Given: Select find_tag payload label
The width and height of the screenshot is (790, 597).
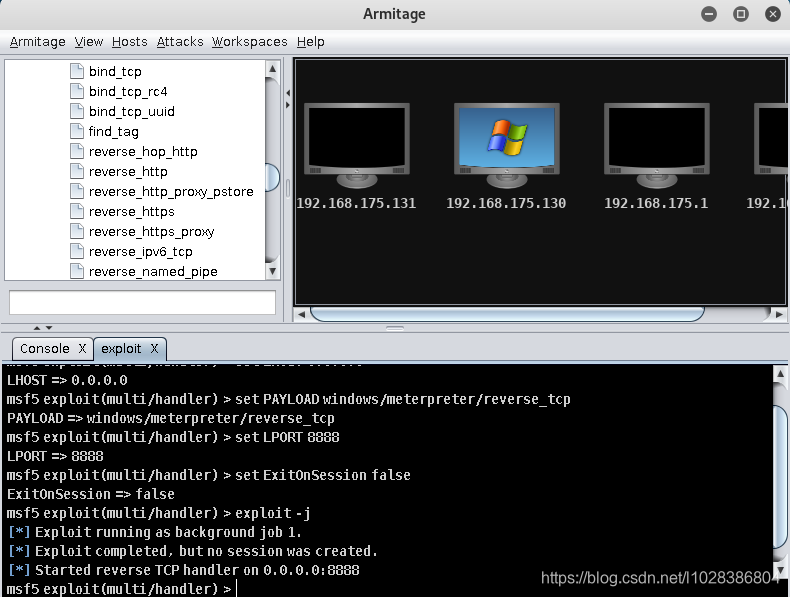Looking at the screenshot, I should (113, 131).
